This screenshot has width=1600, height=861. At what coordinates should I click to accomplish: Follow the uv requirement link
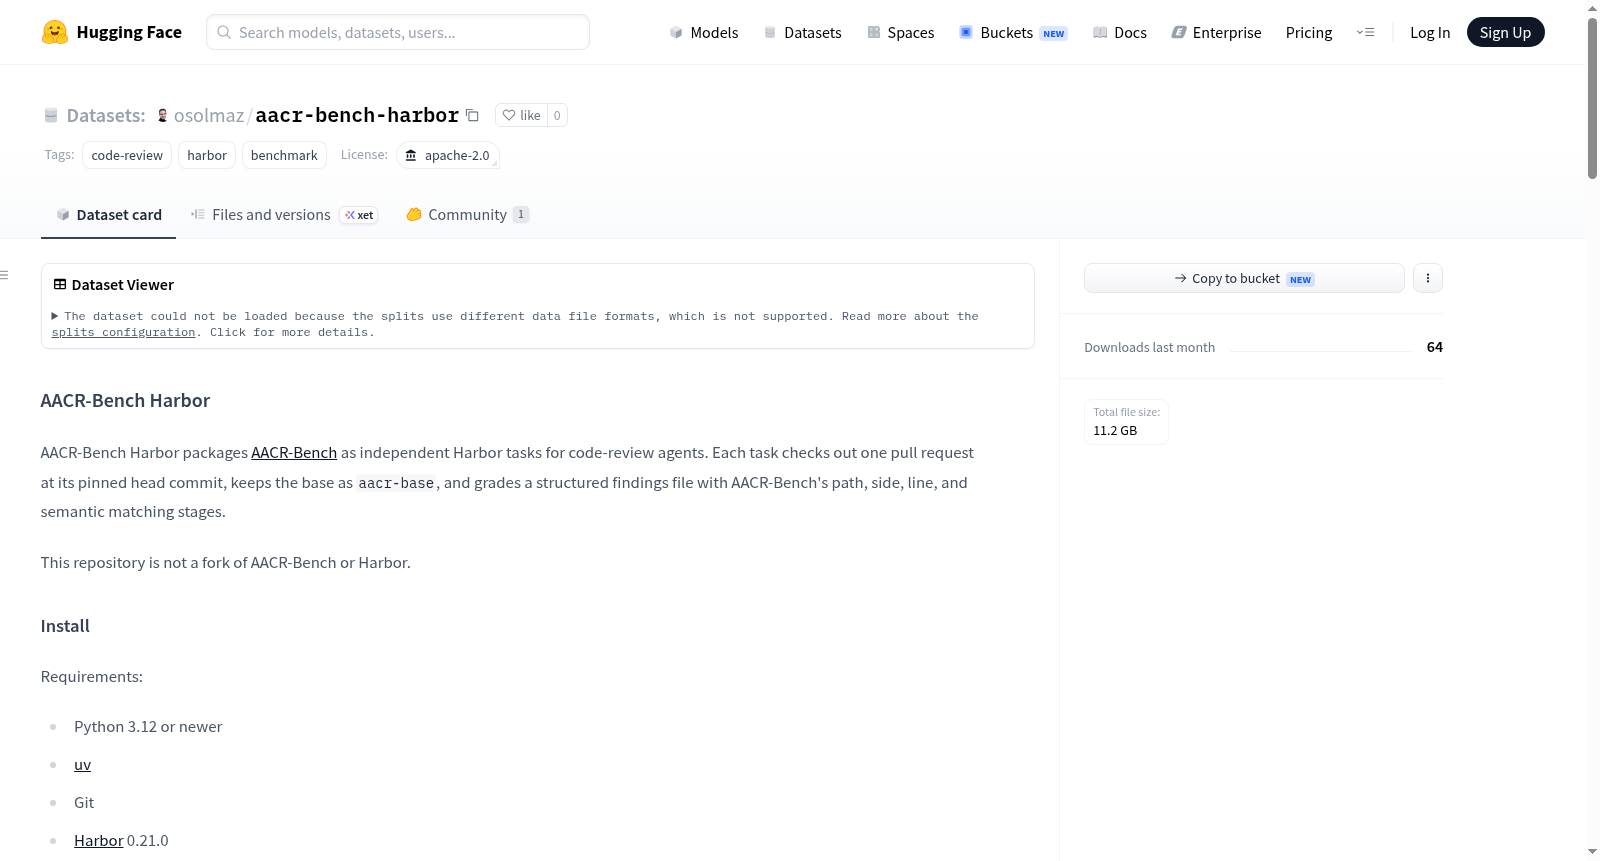[82, 765]
